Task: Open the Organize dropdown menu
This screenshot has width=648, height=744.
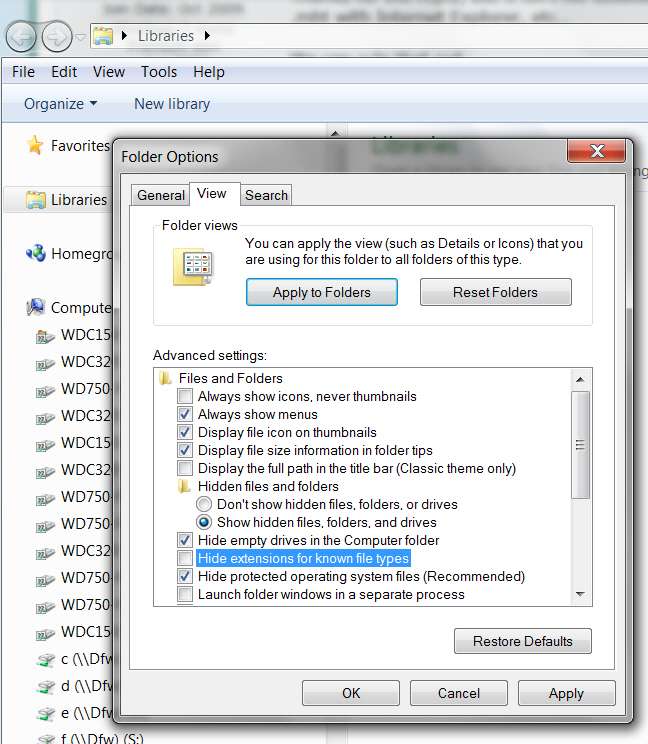Action: pos(60,103)
